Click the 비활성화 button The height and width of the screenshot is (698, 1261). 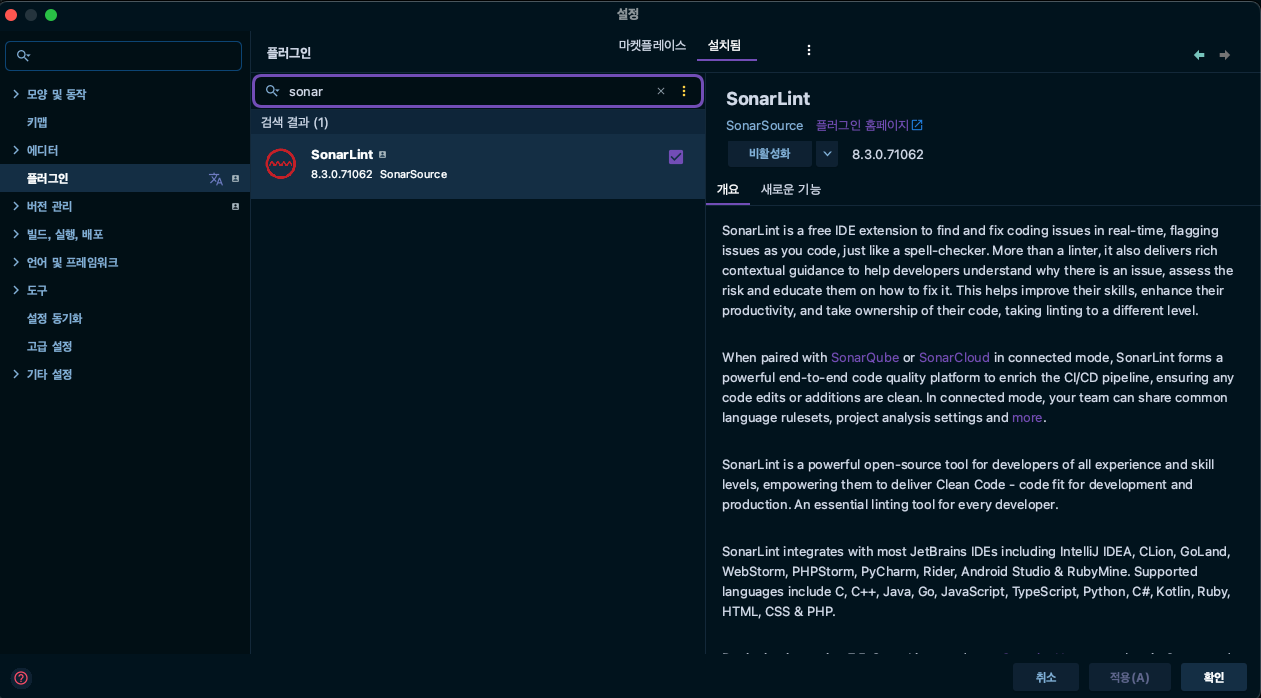pos(769,154)
